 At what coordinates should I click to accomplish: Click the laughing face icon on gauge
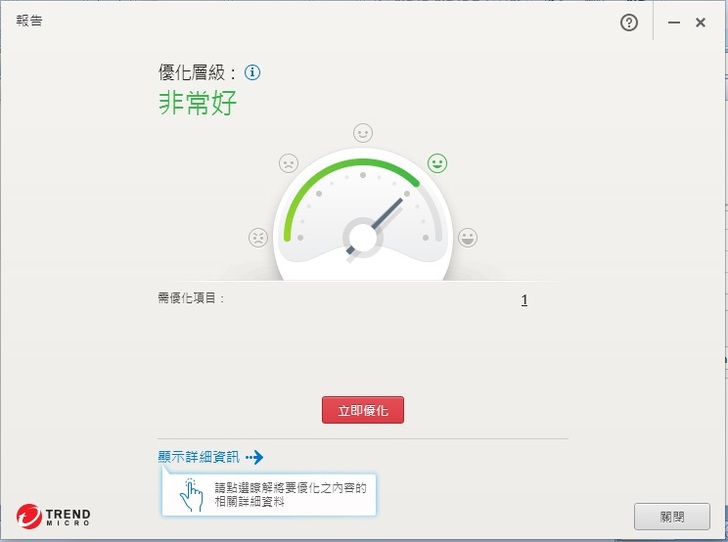[468, 238]
